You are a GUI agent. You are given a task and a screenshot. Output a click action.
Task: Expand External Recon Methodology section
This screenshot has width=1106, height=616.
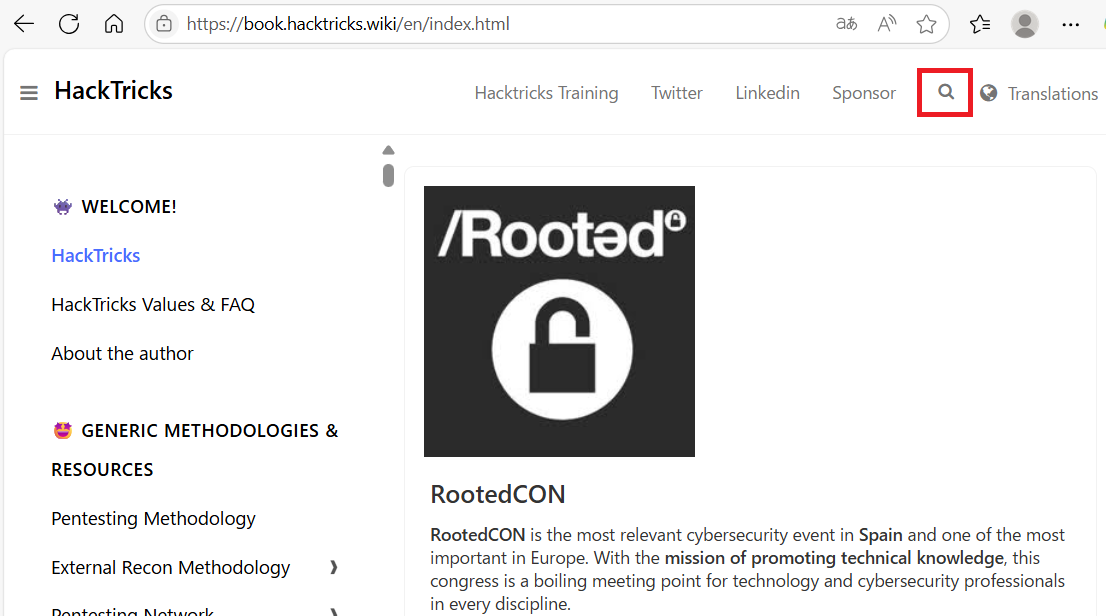coord(334,567)
